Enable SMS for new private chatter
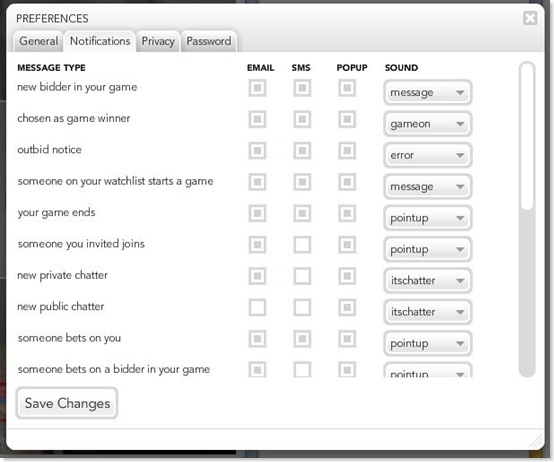The width and height of the screenshot is (554, 462). pos(302,276)
